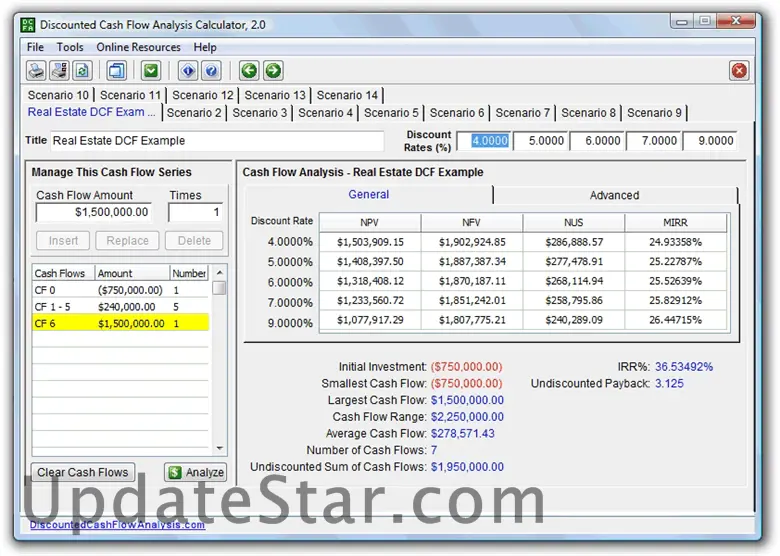Viewport: 780px width, 556px height.
Task: Click the 6.0000 discount rate field
Action: (597, 141)
